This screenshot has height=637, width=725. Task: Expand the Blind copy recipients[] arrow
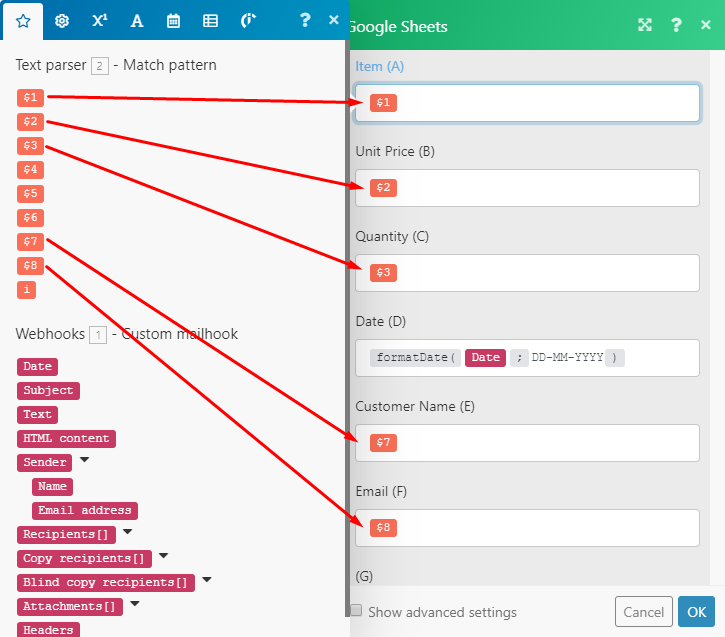(x=207, y=580)
